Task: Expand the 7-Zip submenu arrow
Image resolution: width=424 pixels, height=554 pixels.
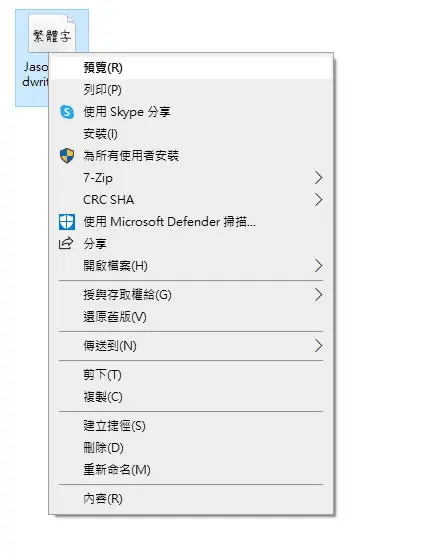Action: (x=318, y=178)
